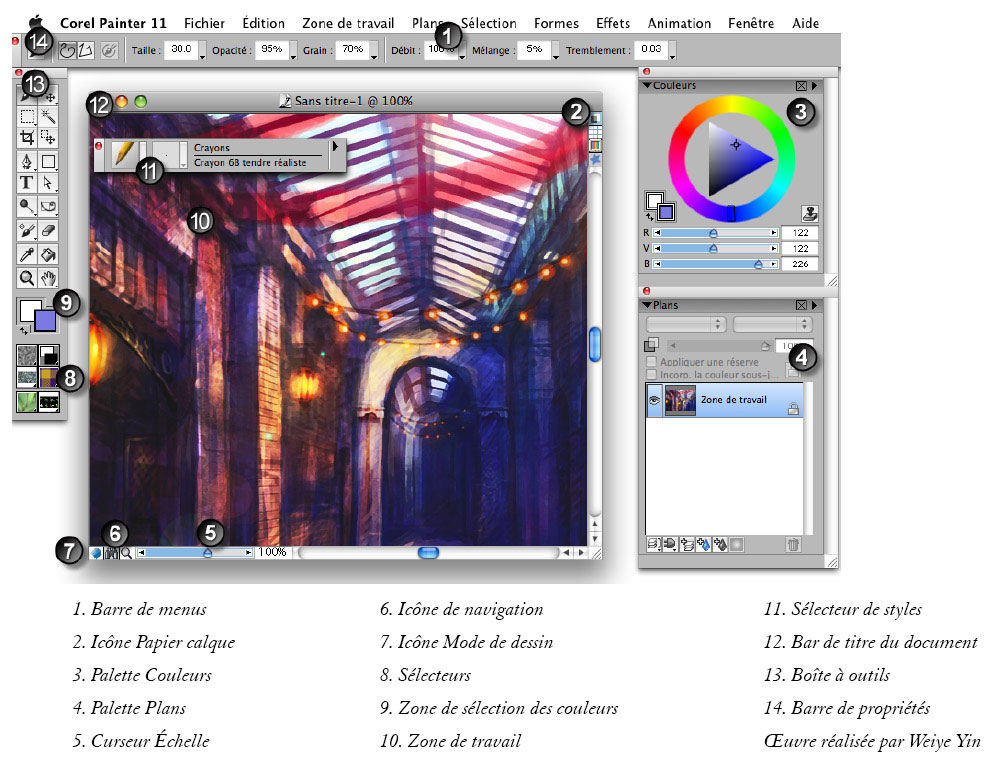The height and width of the screenshot is (777, 1001).
Task: Toggle the grid overlay icon
Action: click(596, 132)
